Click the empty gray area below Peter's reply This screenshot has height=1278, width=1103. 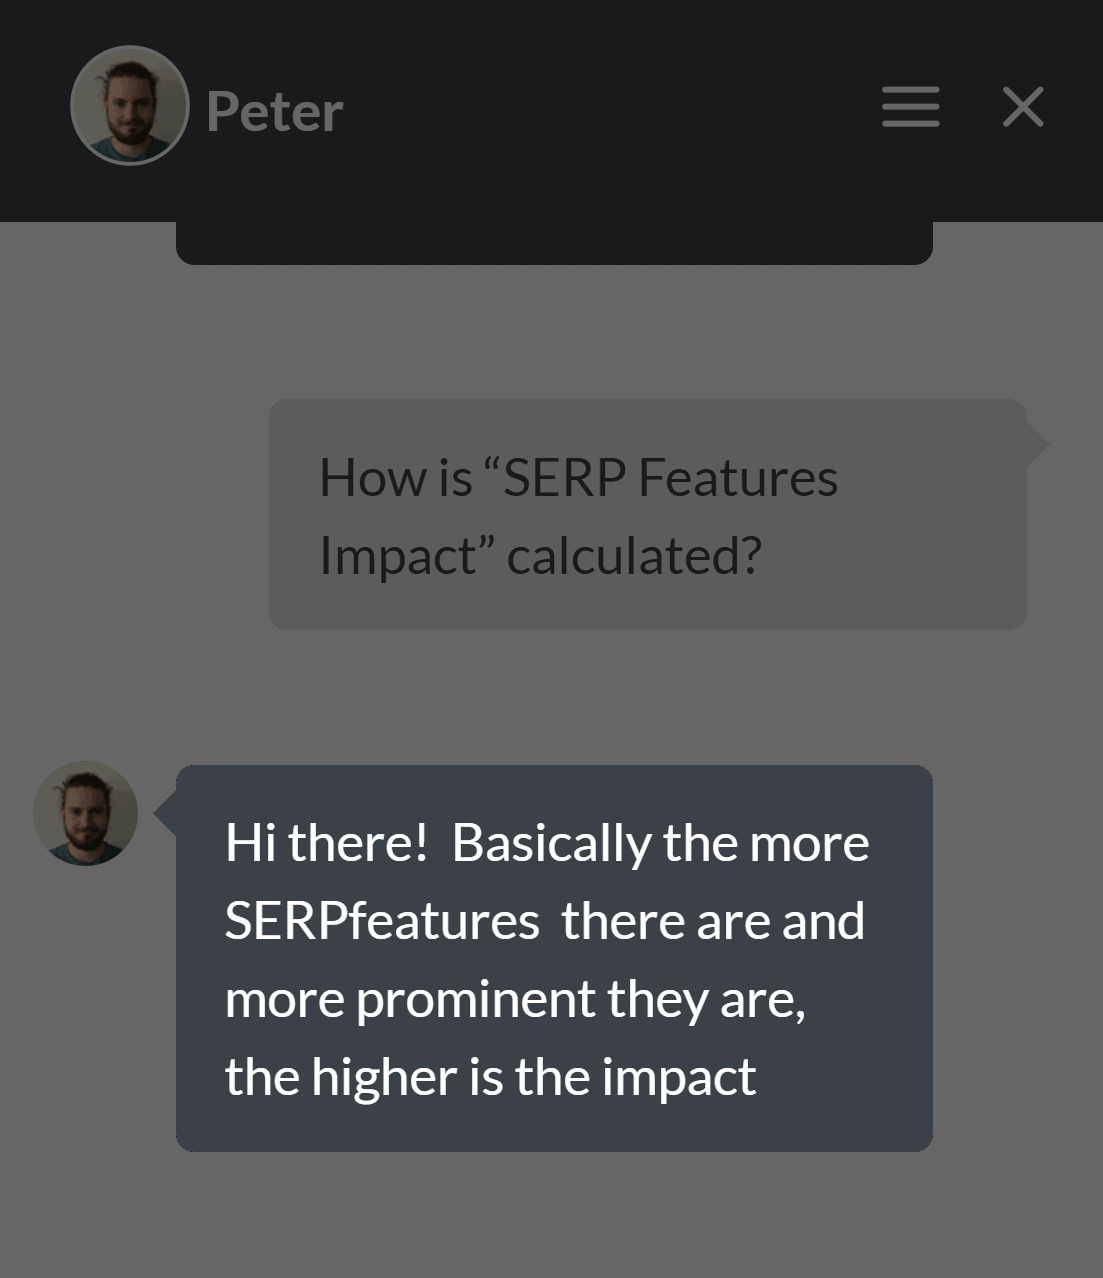pyautogui.click(x=551, y=1215)
